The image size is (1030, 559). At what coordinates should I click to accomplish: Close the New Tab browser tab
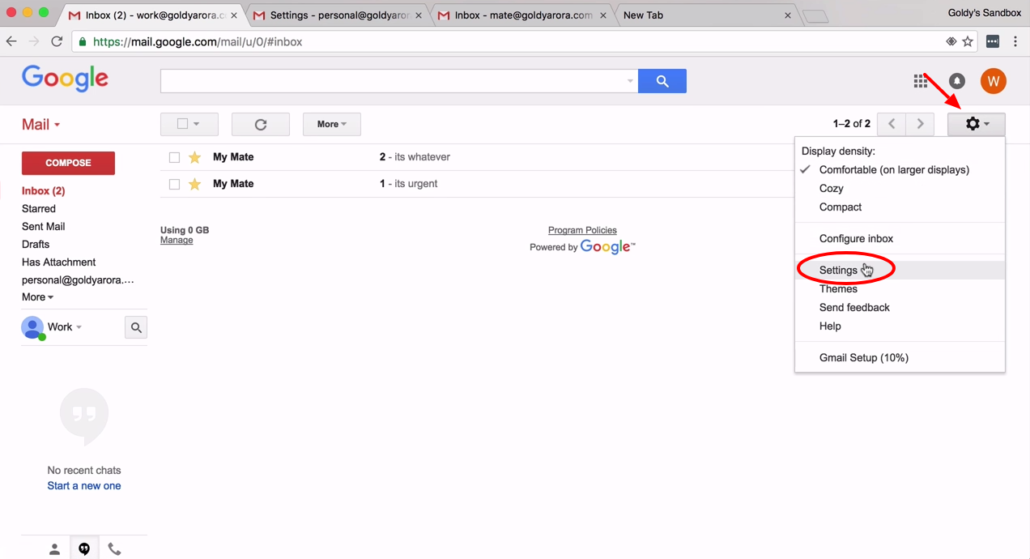[788, 15]
